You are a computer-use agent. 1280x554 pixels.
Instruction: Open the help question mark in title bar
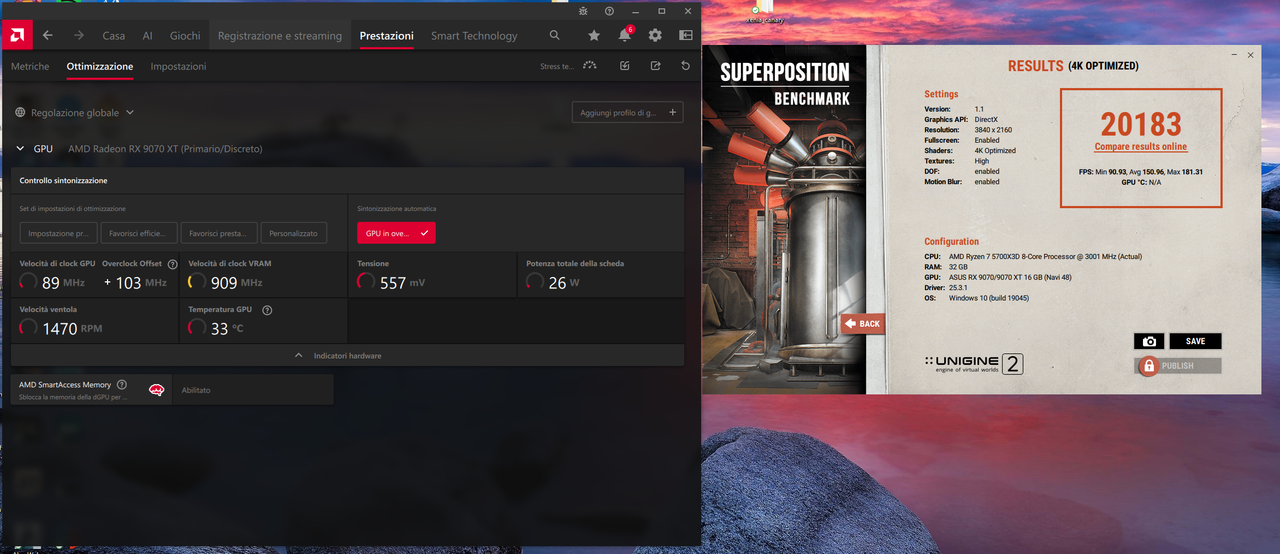click(x=609, y=10)
